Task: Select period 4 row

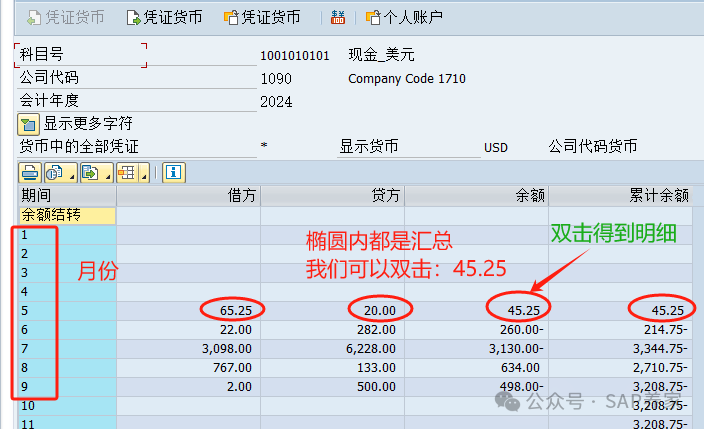Action: click(67, 292)
